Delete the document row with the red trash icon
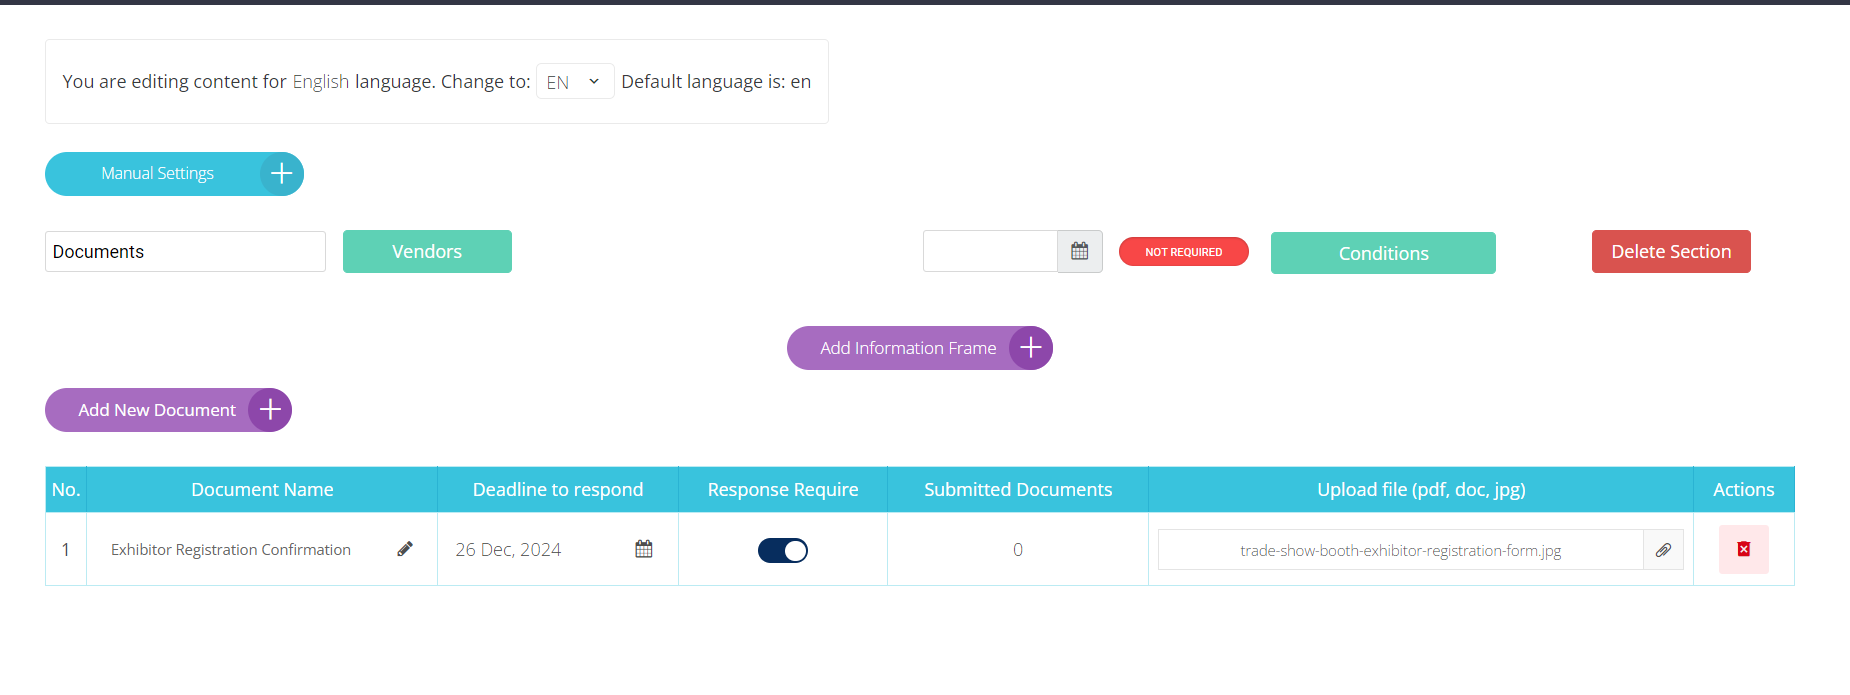 click(x=1743, y=549)
